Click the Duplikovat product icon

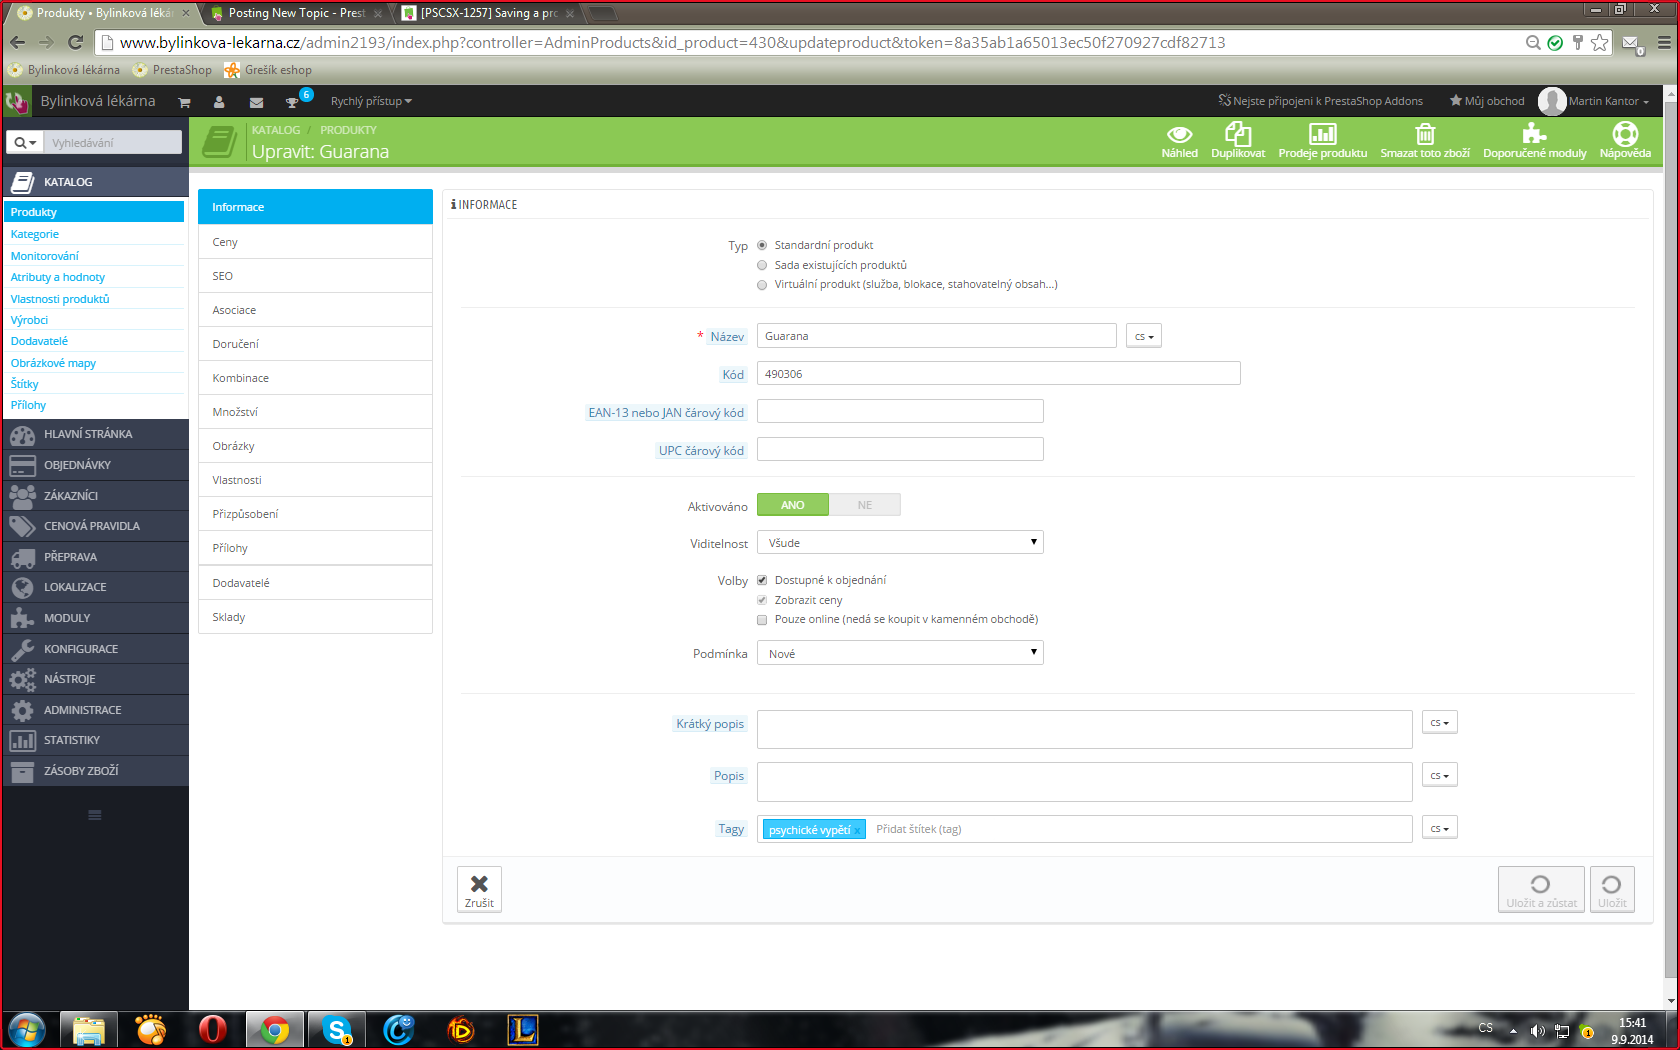click(x=1238, y=141)
